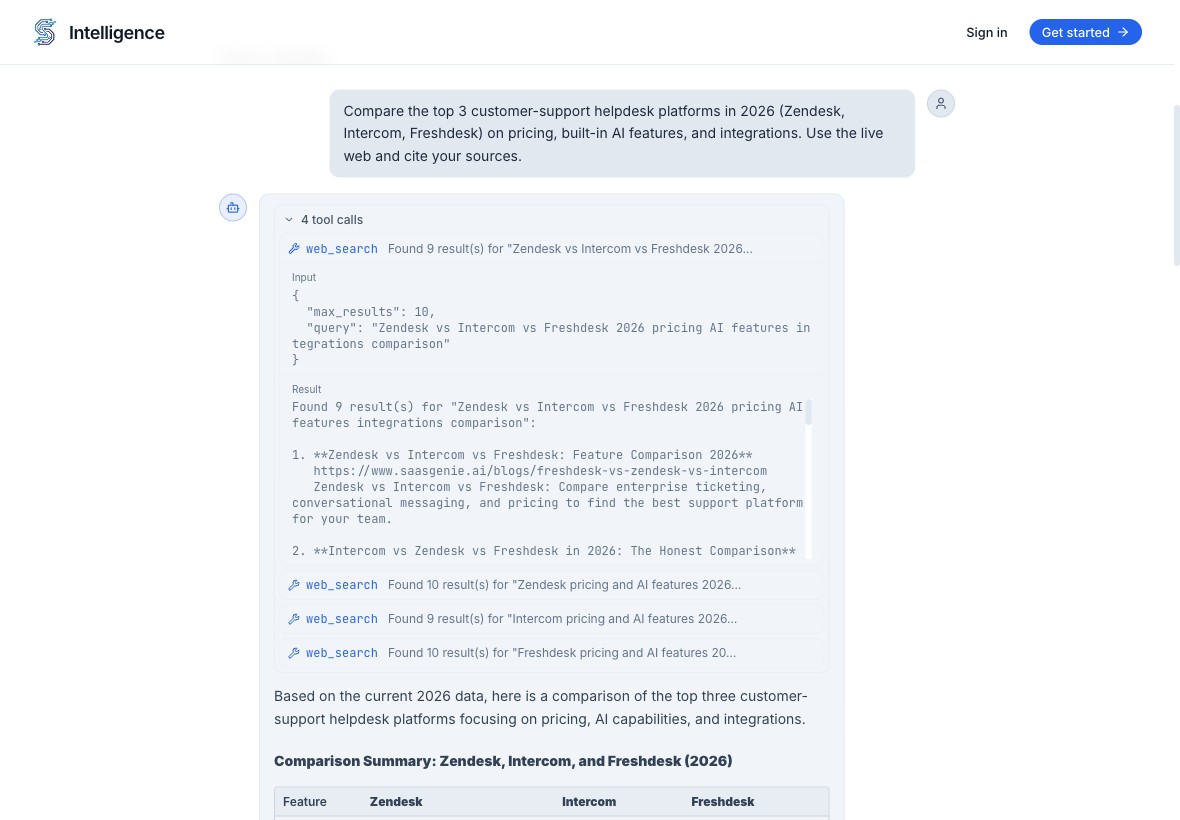Click the 'Input' label in the tool call
The image size is (1180, 820).
click(x=304, y=278)
